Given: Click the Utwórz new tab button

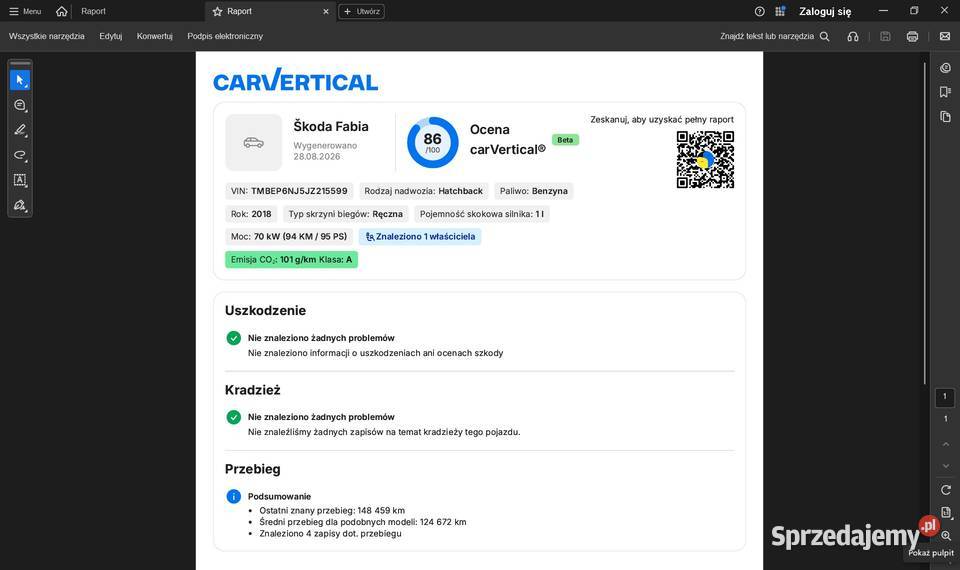Looking at the screenshot, I should [361, 11].
